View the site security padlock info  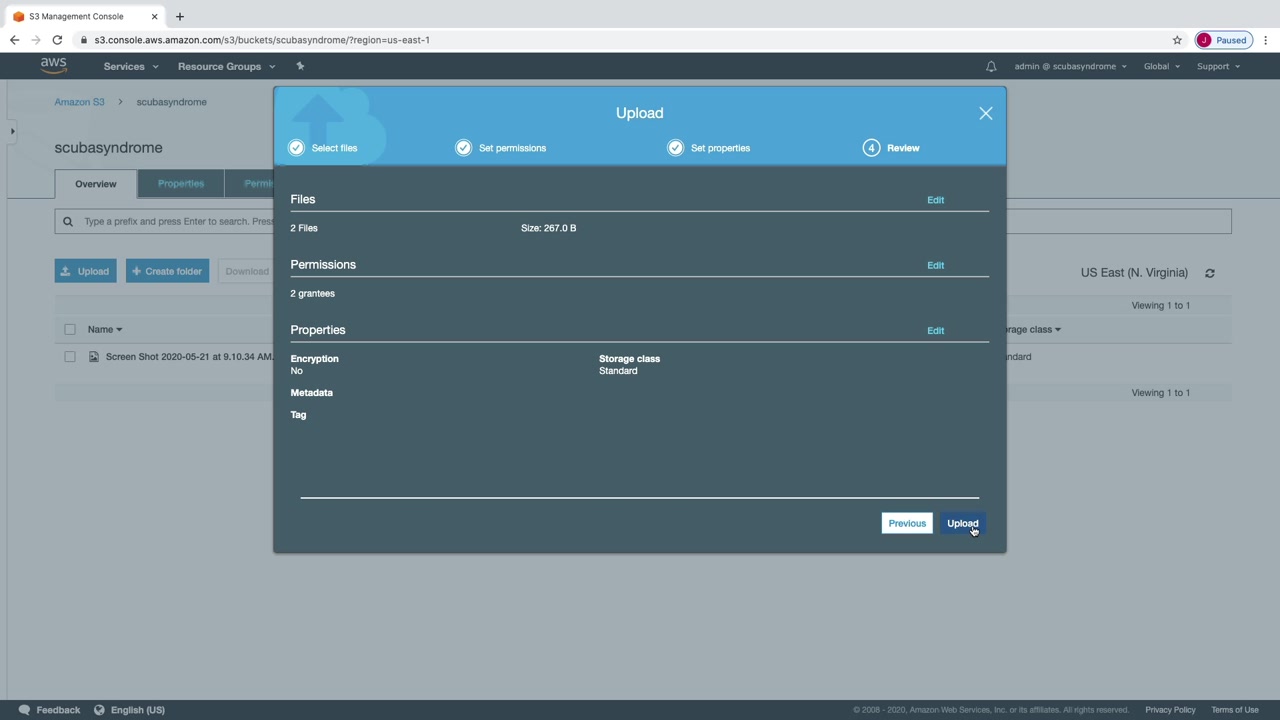point(85,40)
